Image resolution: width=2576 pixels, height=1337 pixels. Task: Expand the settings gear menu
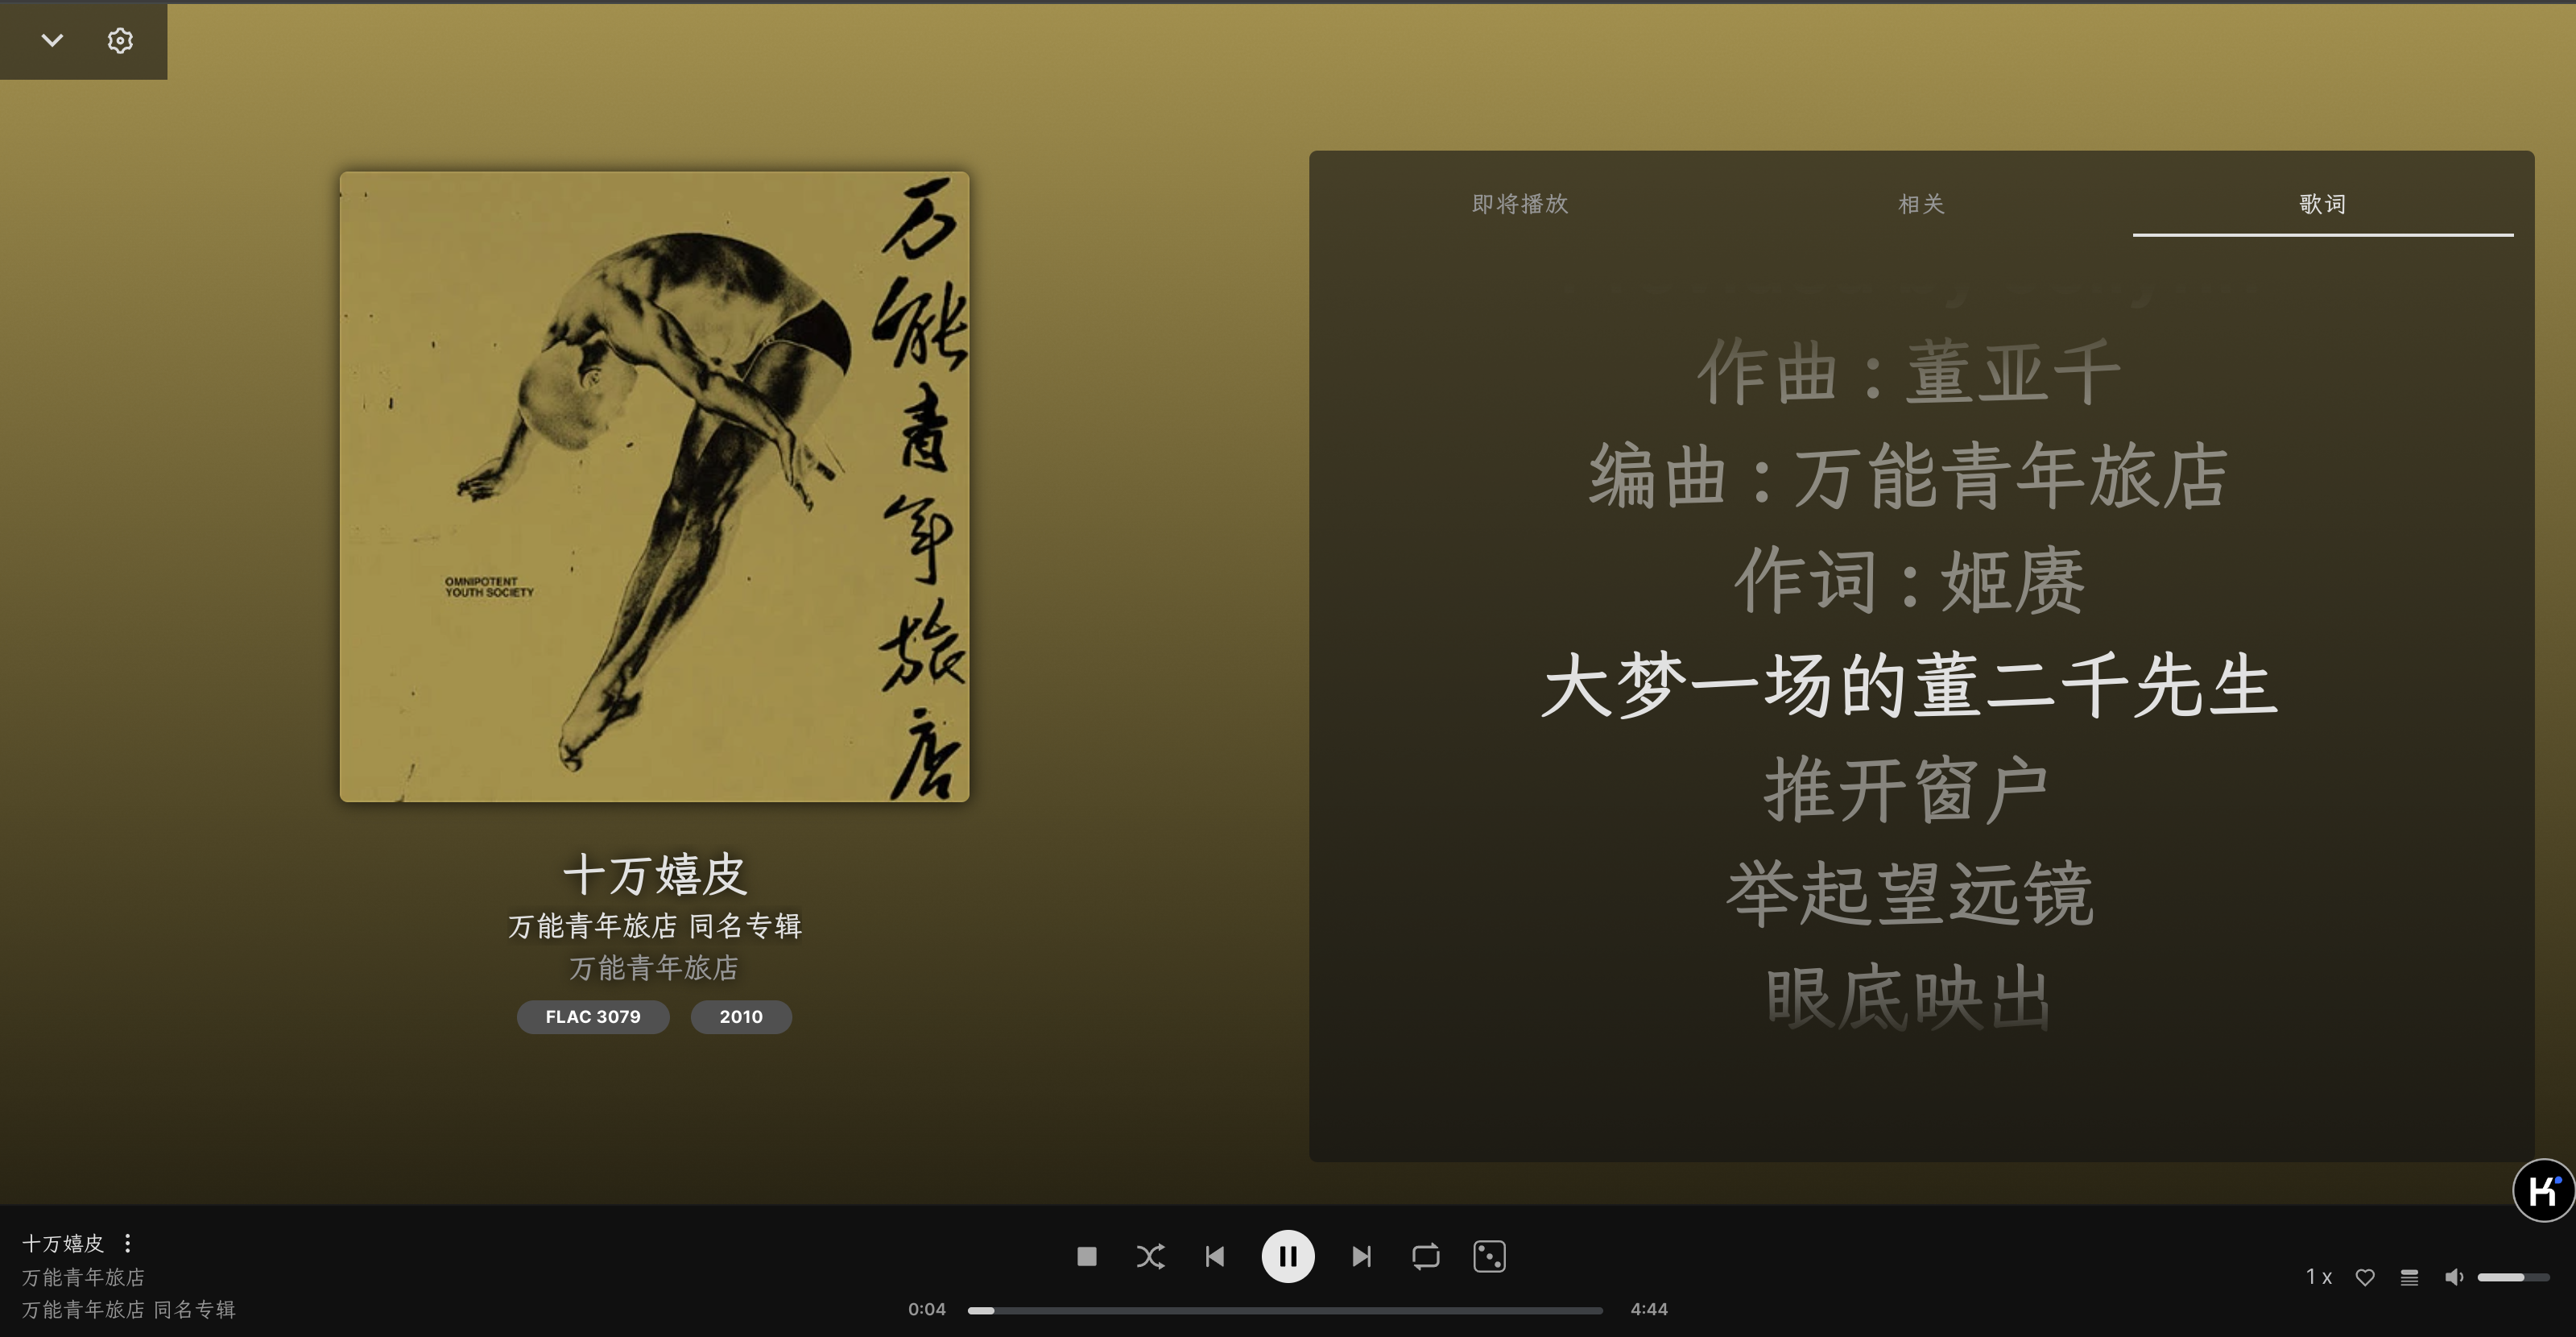[119, 39]
